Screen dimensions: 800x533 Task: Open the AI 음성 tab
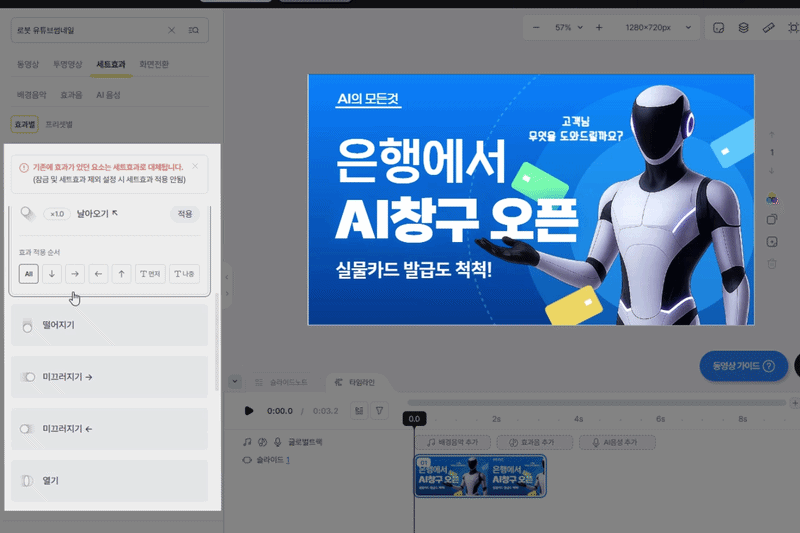108,95
